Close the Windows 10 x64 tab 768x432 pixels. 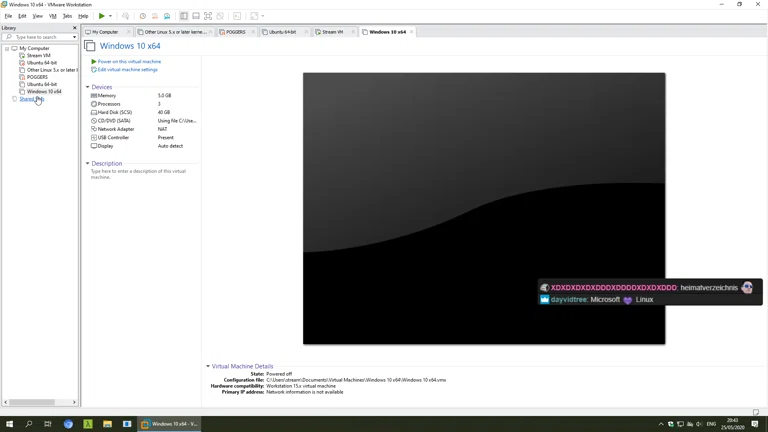[411, 32]
